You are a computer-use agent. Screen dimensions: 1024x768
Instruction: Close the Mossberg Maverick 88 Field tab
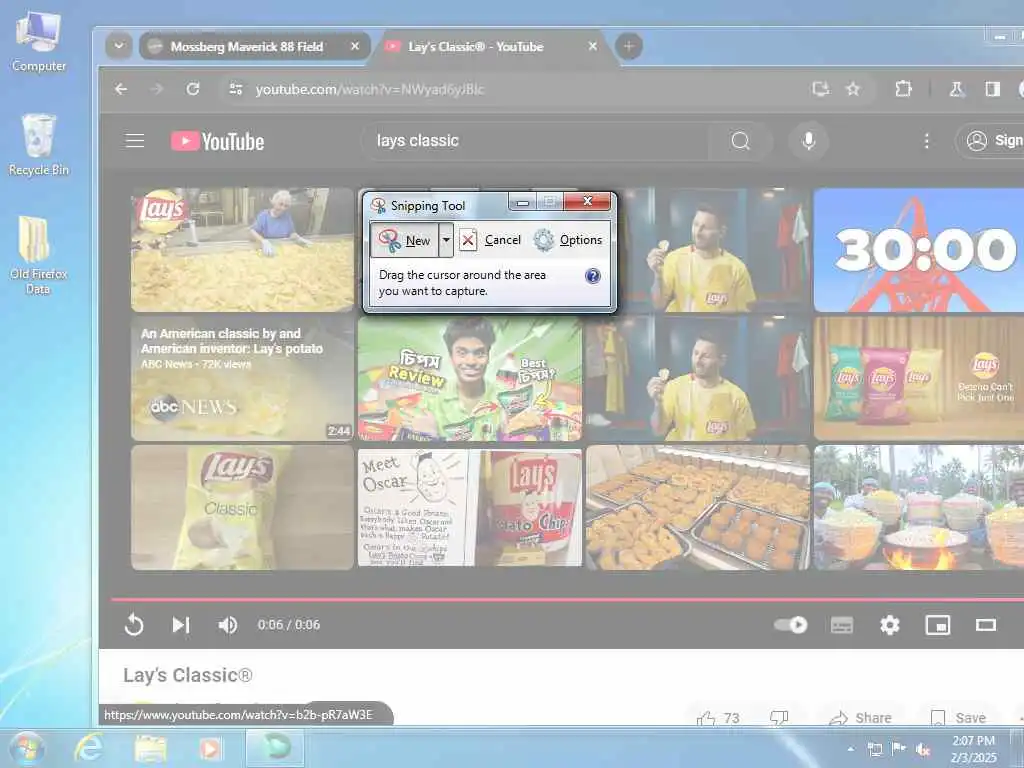(355, 46)
